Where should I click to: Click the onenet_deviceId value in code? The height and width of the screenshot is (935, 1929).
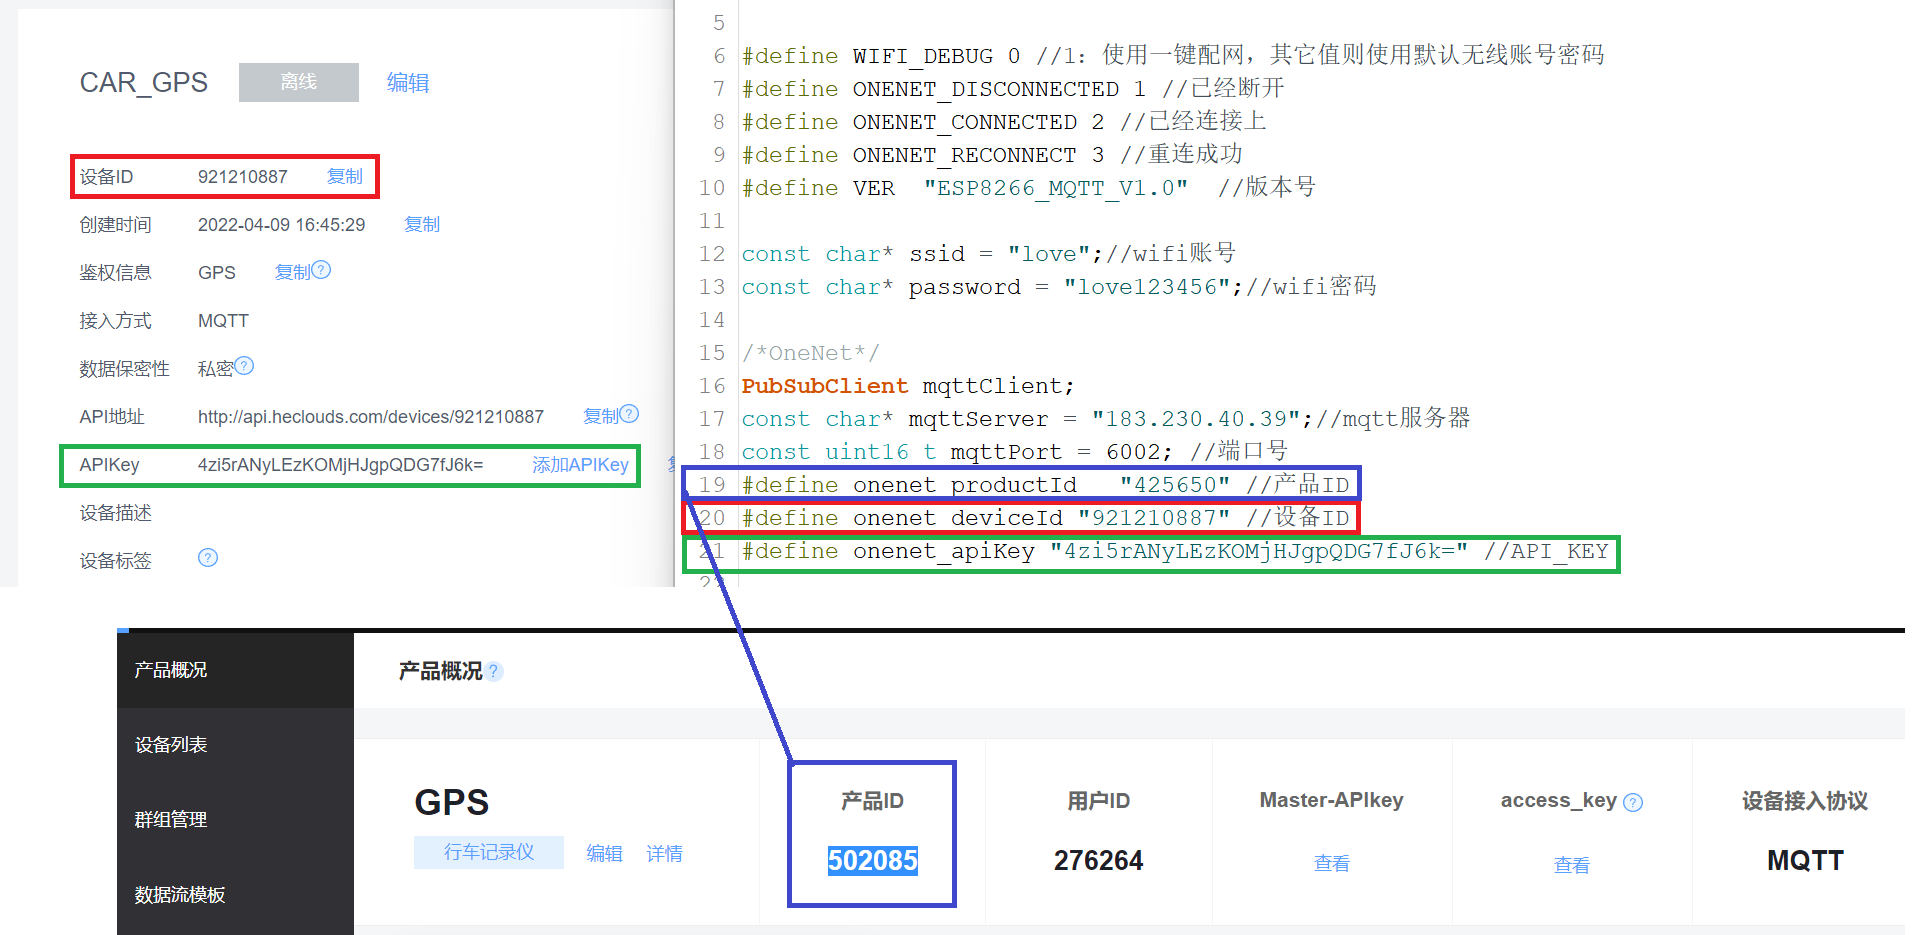pos(1154,518)
